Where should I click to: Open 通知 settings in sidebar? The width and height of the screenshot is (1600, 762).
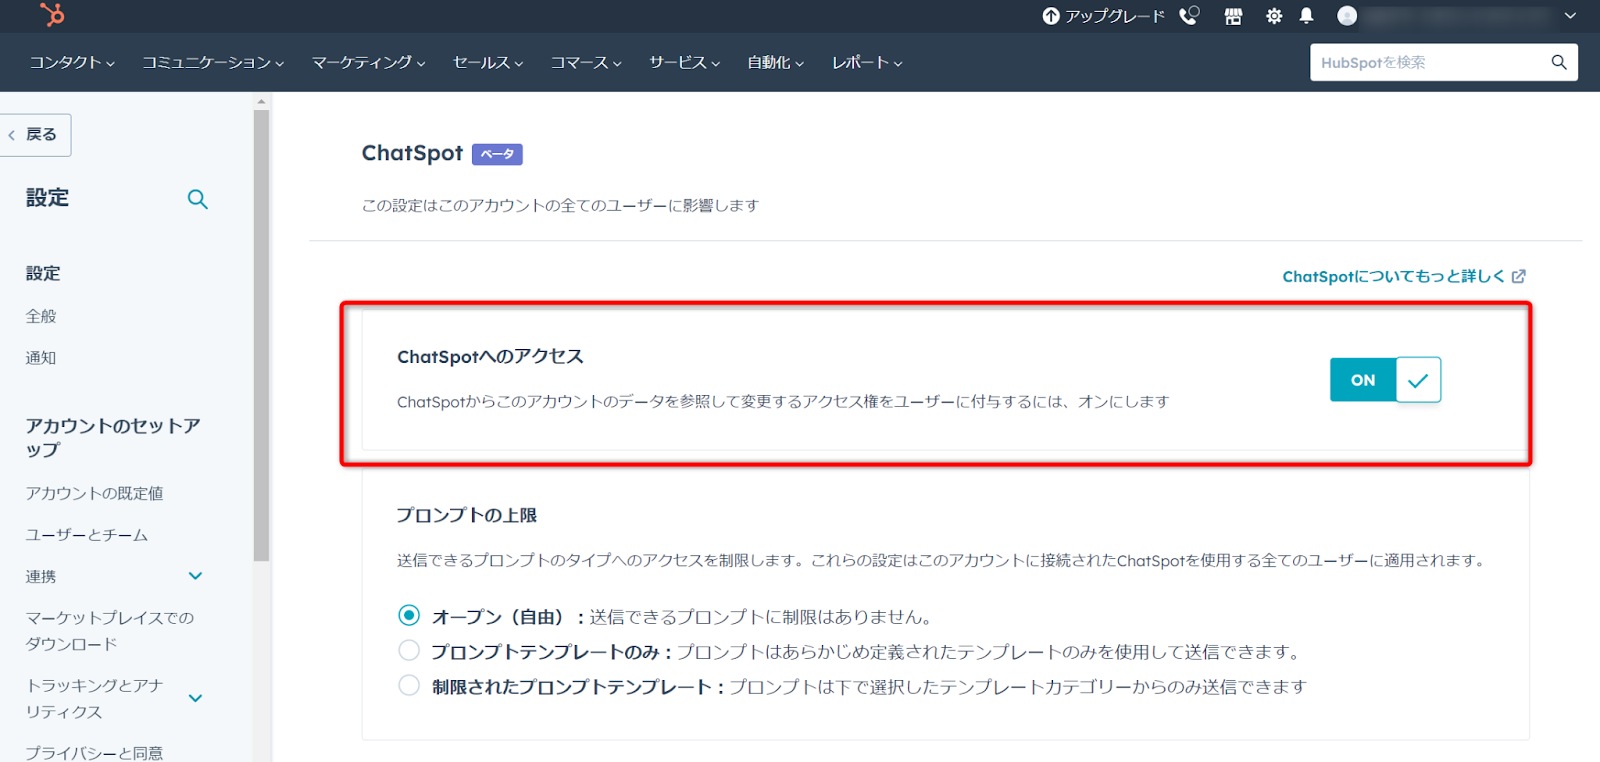(41, 357)
